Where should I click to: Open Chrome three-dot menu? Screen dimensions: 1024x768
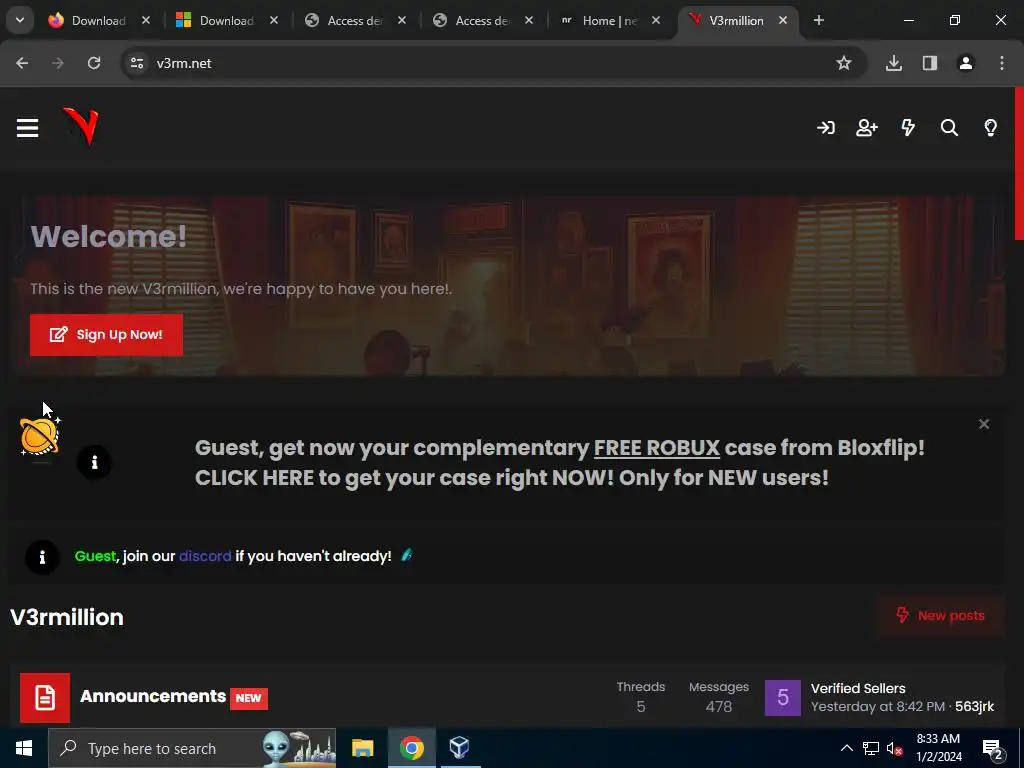click(x=1002, y=63)
